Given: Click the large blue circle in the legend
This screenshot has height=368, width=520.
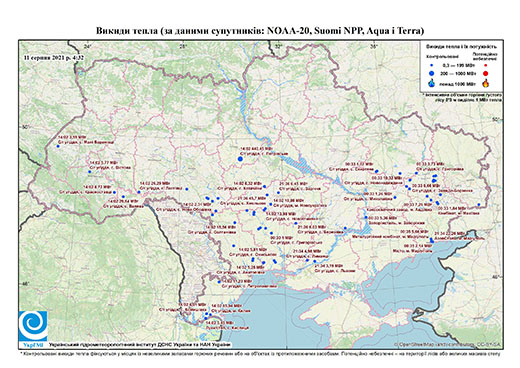Looking at the screenshot, I should pos(432,73).
